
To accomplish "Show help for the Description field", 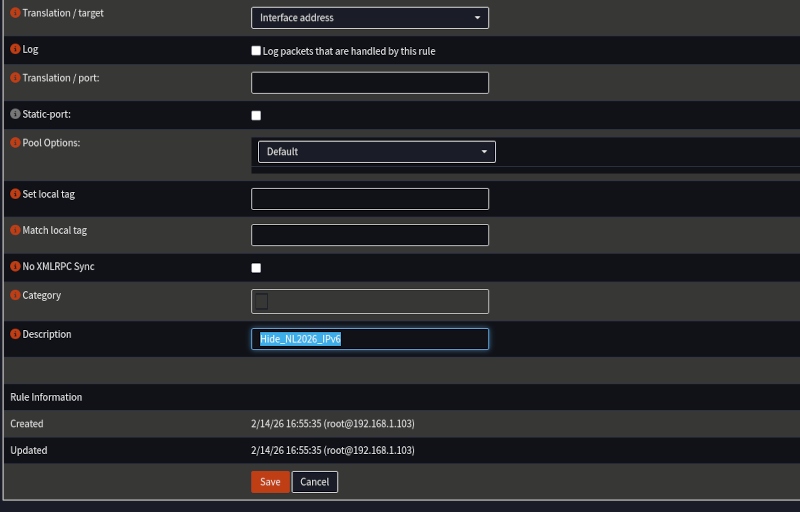I will point(15,334).
